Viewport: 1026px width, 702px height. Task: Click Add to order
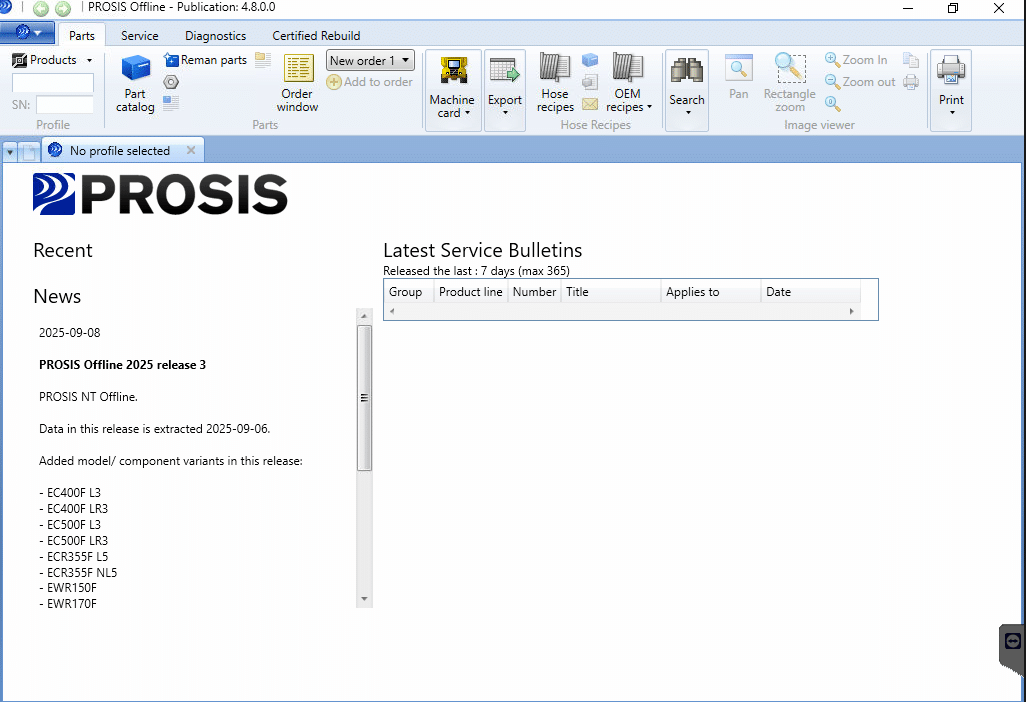(x=370, y=81)
